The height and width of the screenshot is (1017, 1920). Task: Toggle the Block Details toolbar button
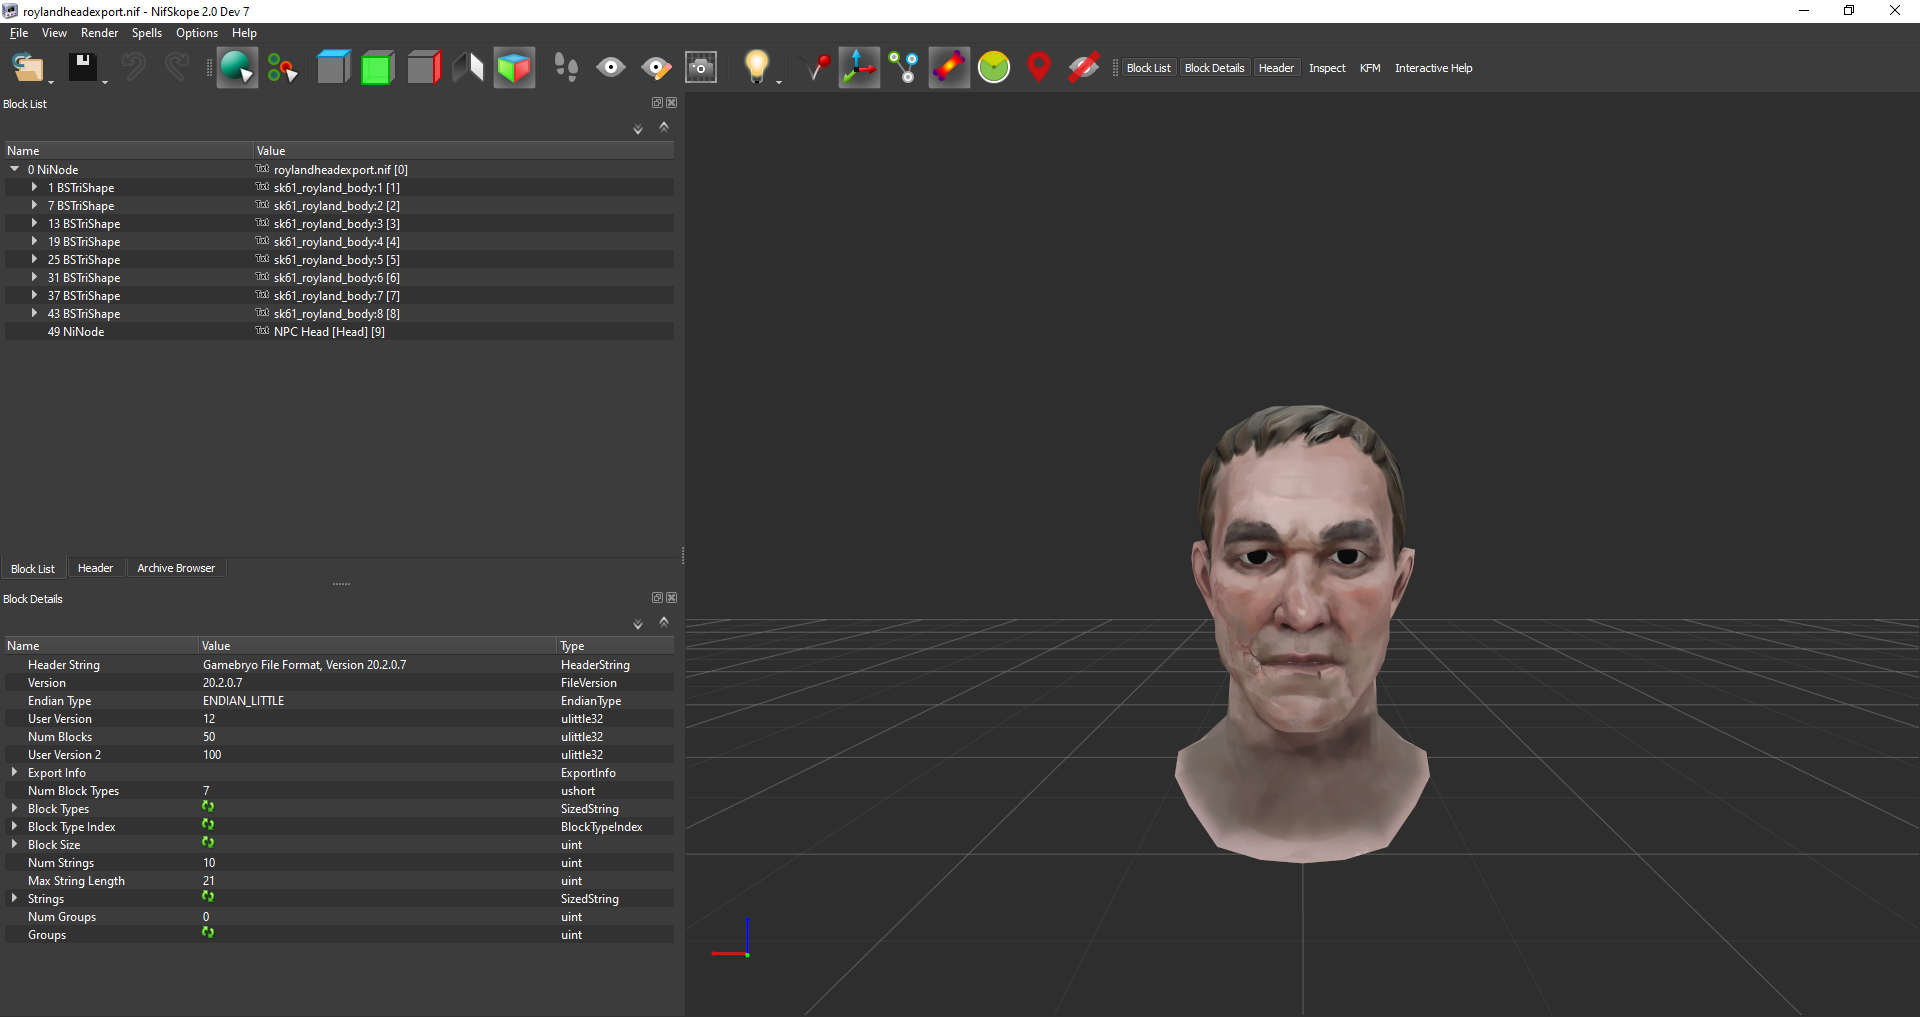1214,68
